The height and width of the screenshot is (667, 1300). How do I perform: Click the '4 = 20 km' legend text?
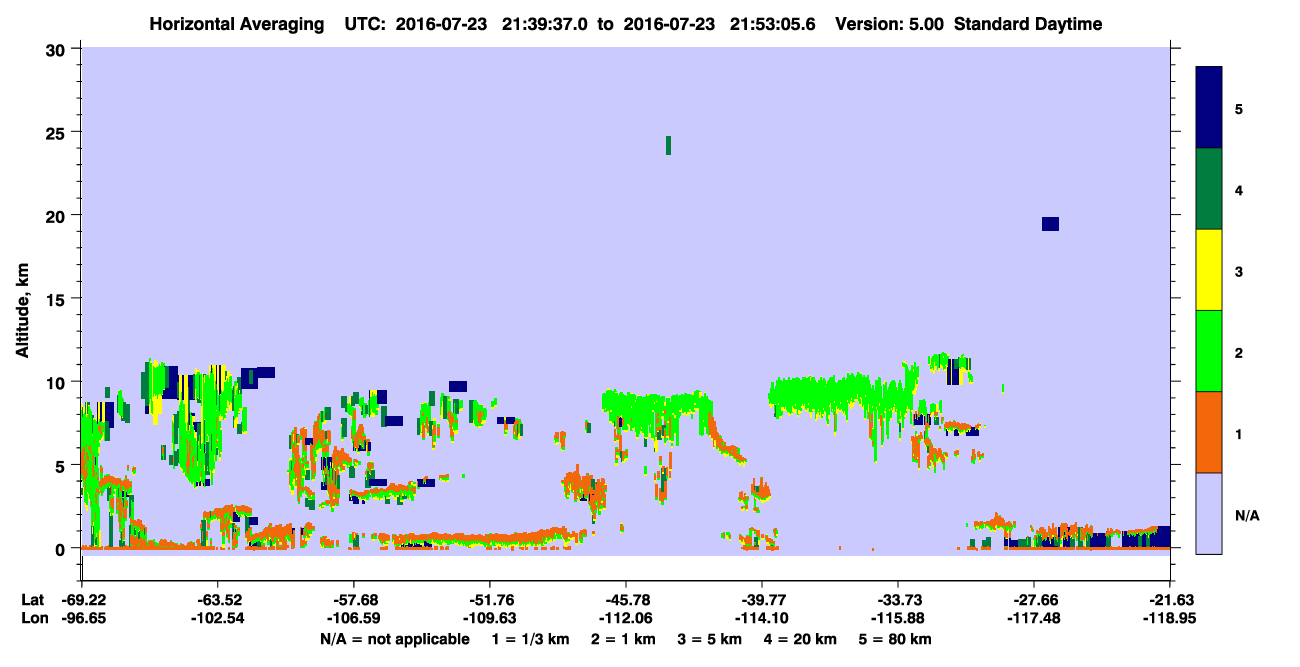point(801,639)
